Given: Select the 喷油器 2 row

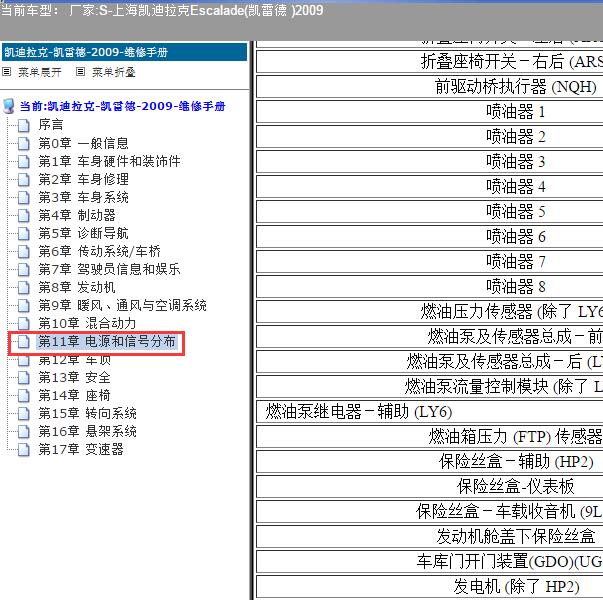Looking at the screenshot, I should (430, 137).
